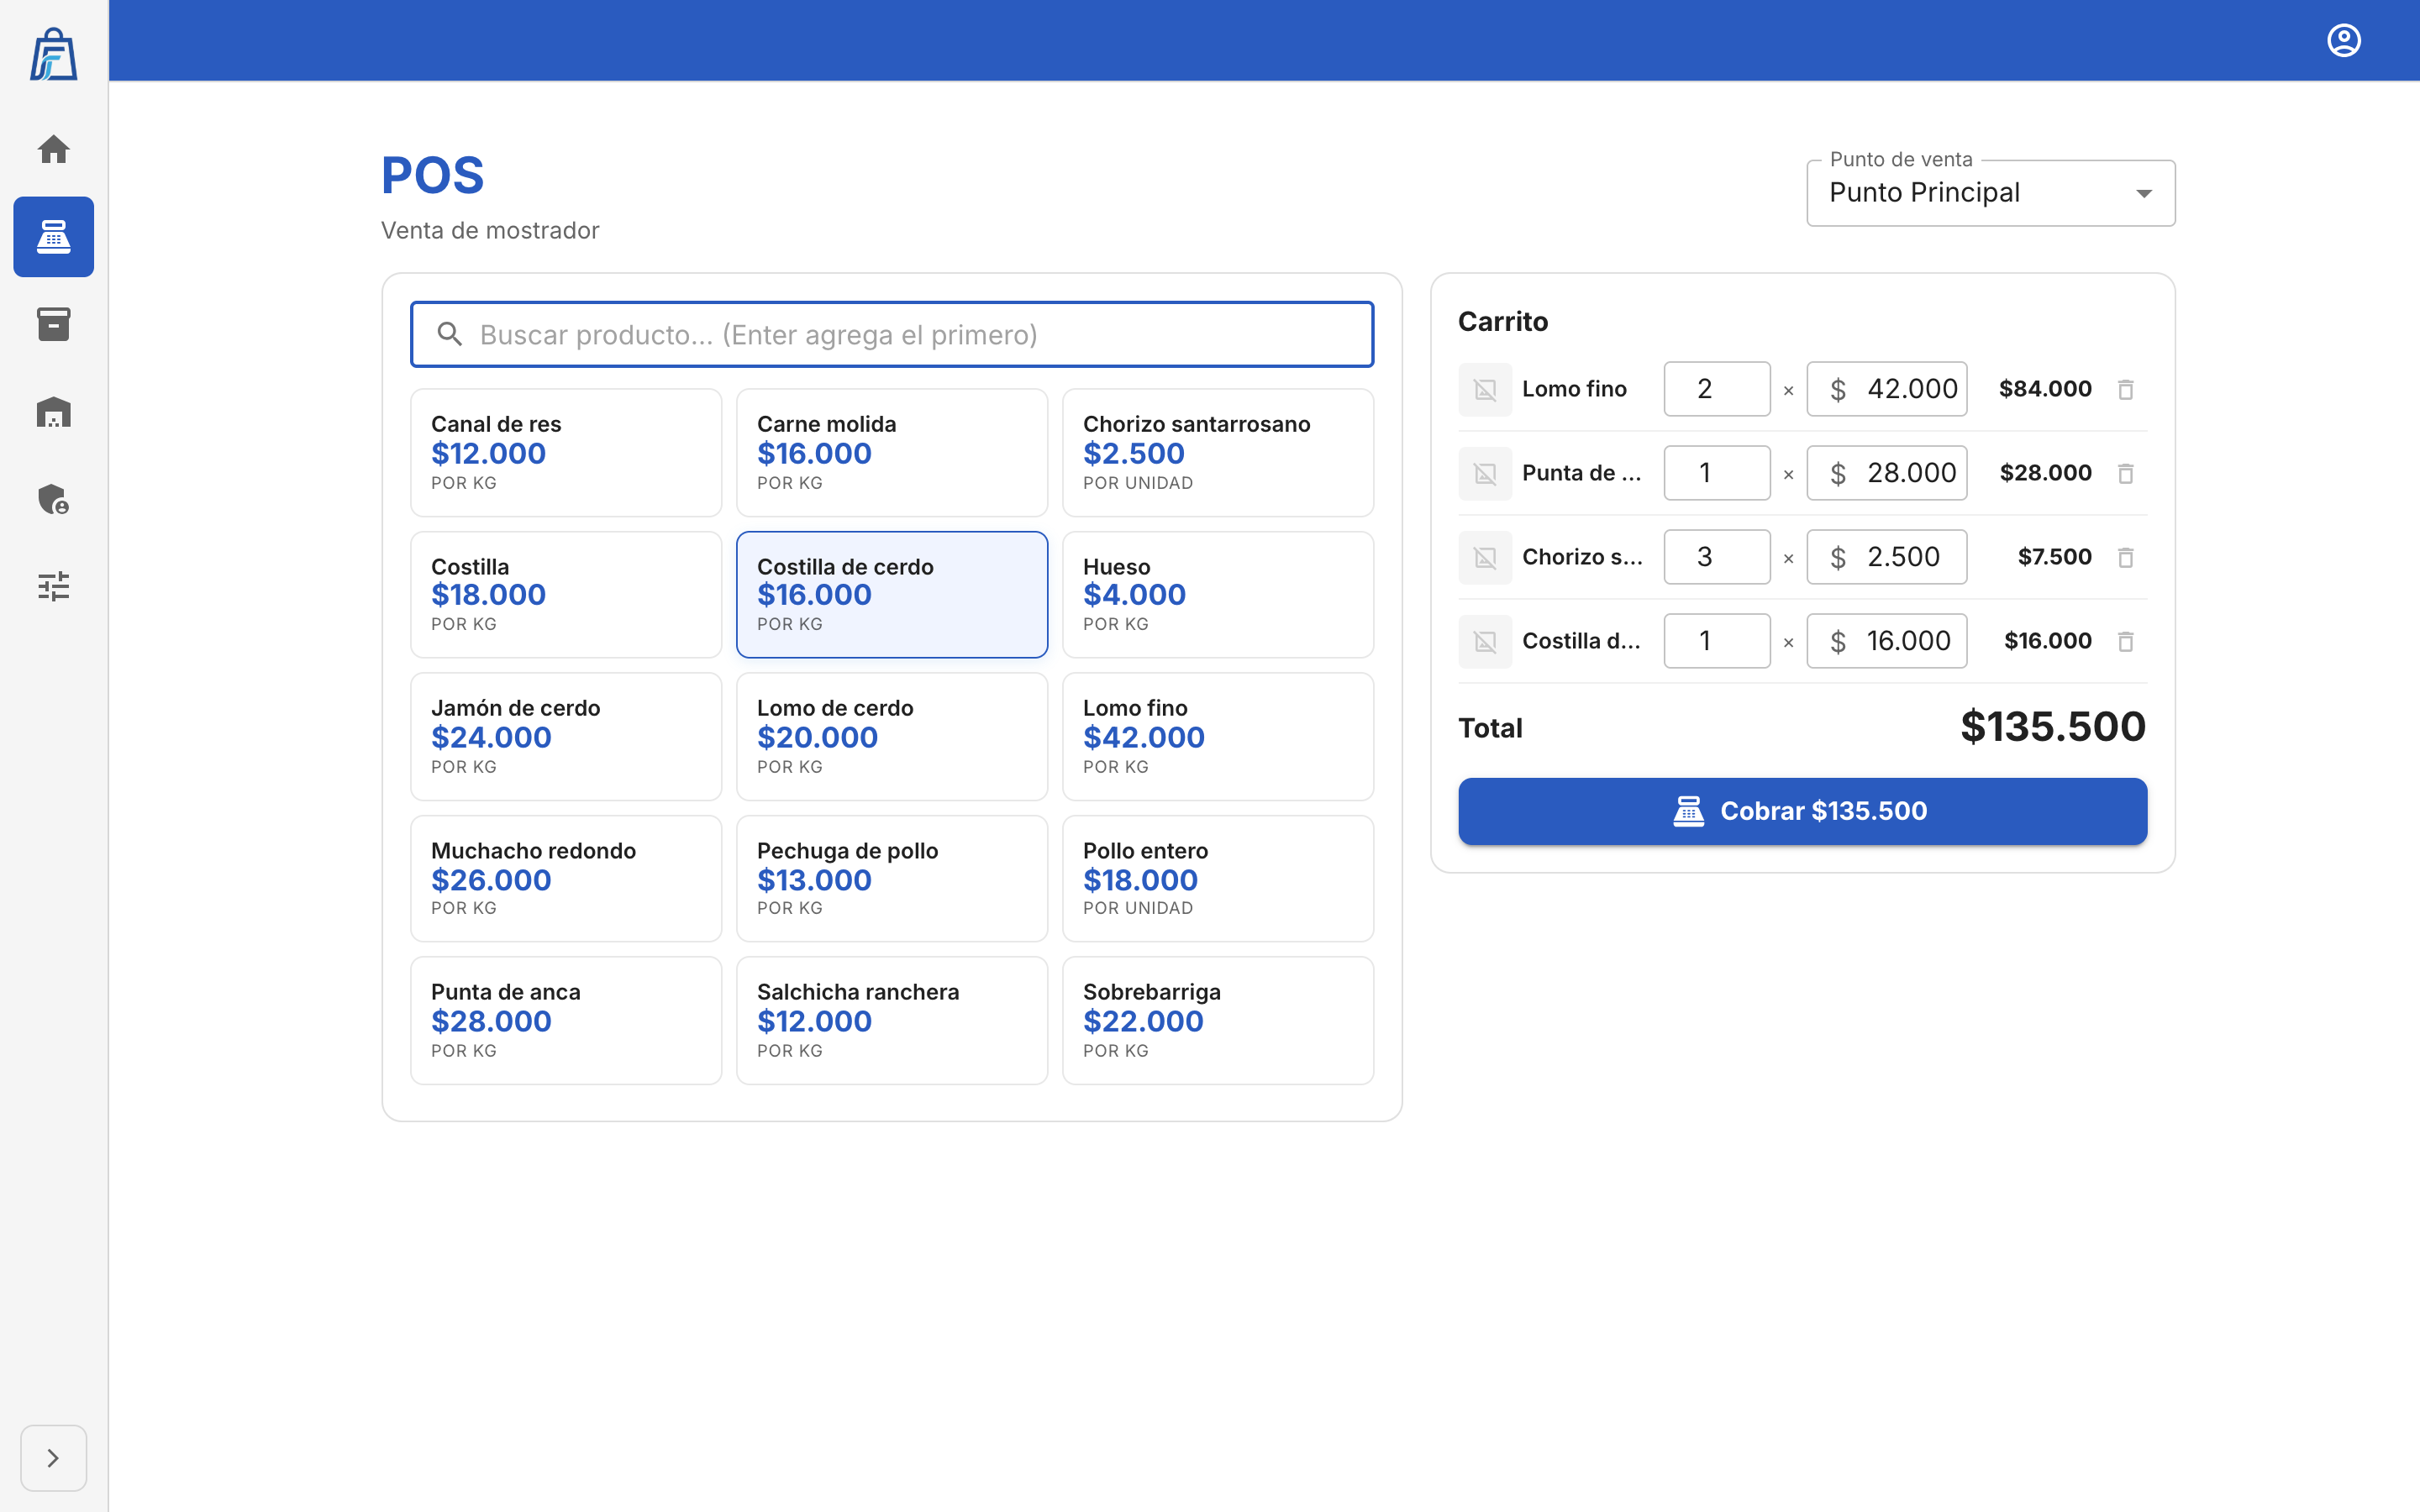The image size is (2420, 1512).
Task: Open the security shield user icon
Action: (53, 499)
